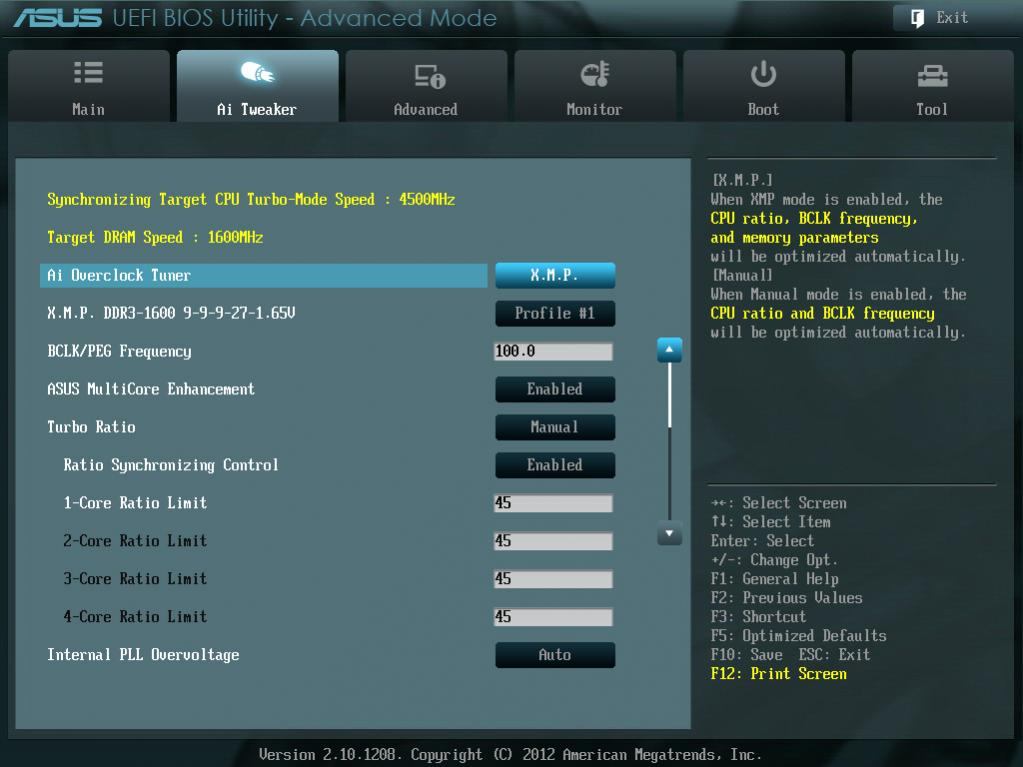The height and width of the screenshot is (767, 1023).
Task: Click the F3: Shortcut hint
Action: [x=759, y=617]
